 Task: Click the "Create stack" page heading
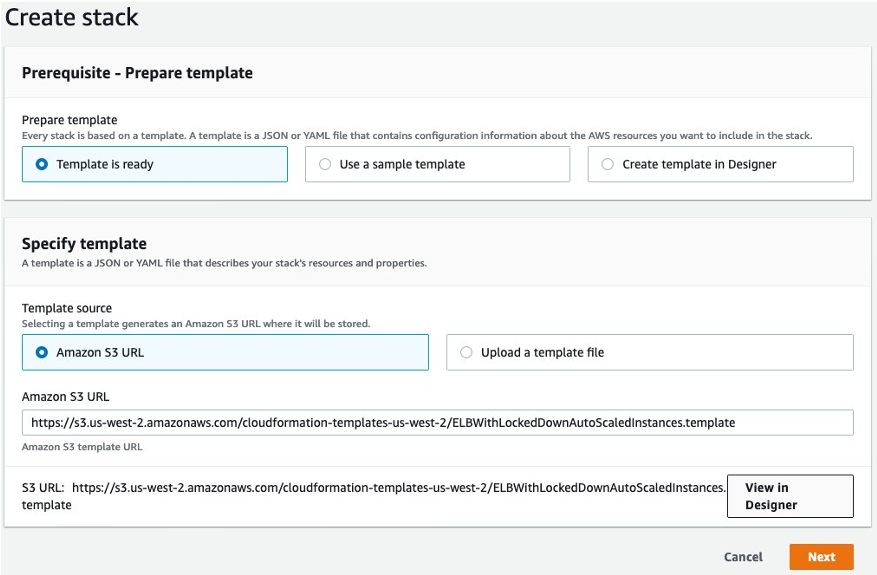click(72, 17)
